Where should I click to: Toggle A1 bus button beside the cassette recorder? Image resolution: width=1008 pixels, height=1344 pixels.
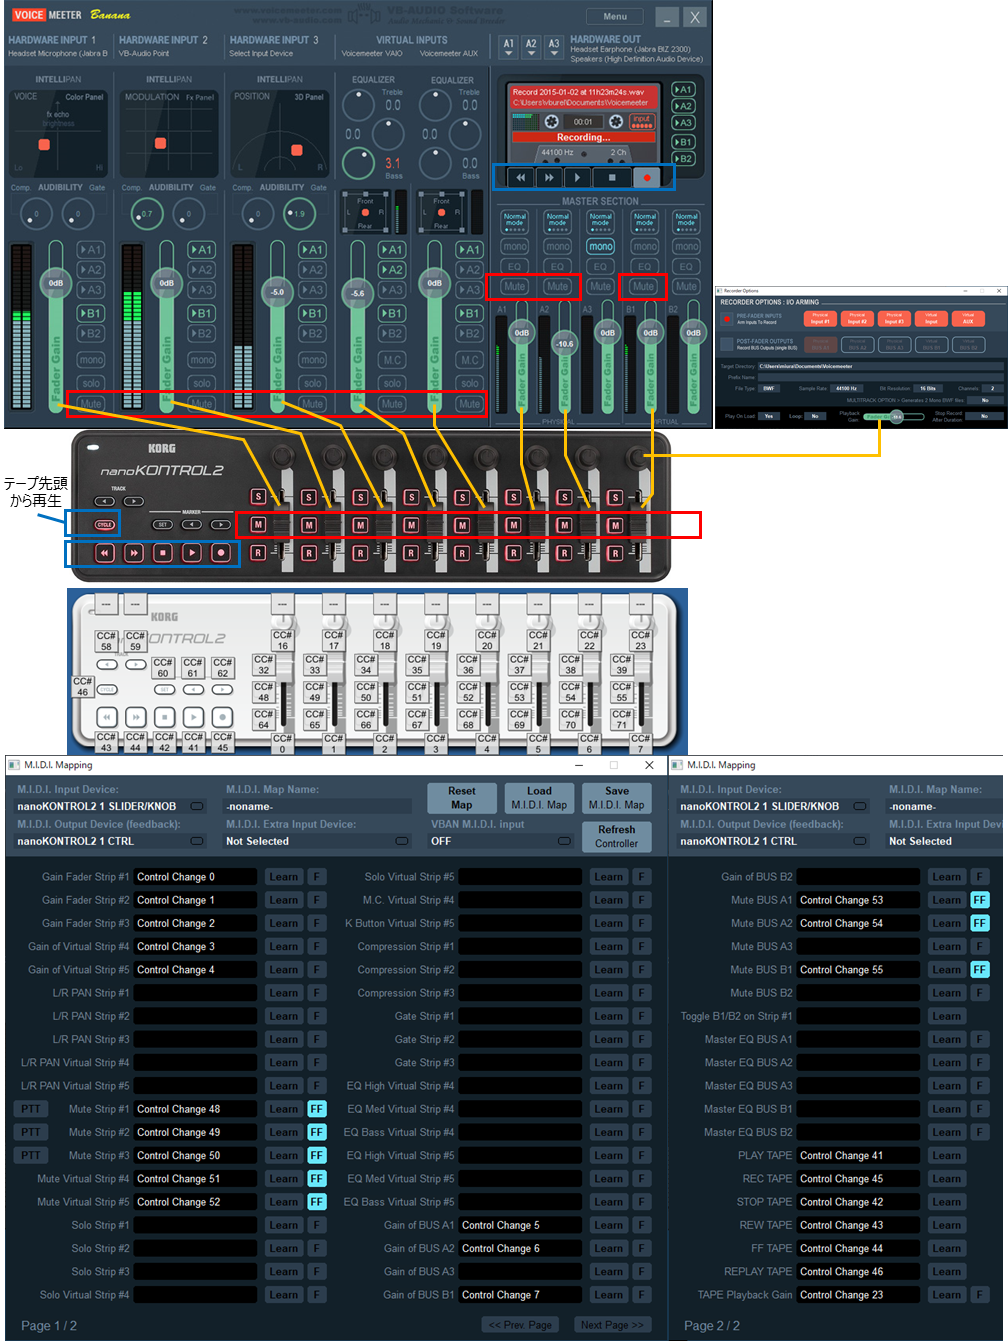tap(683, 90)
